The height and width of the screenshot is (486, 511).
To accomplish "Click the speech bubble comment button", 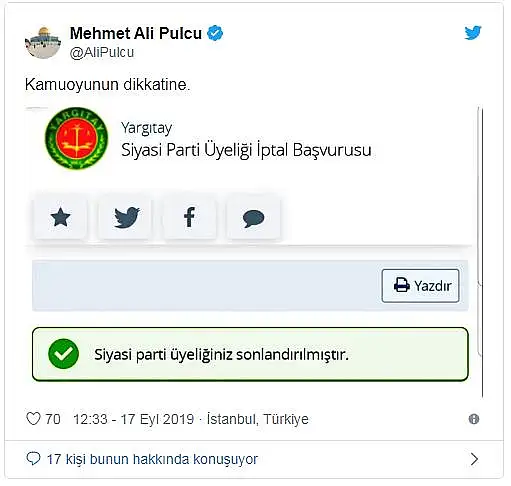I will (253, 217).
